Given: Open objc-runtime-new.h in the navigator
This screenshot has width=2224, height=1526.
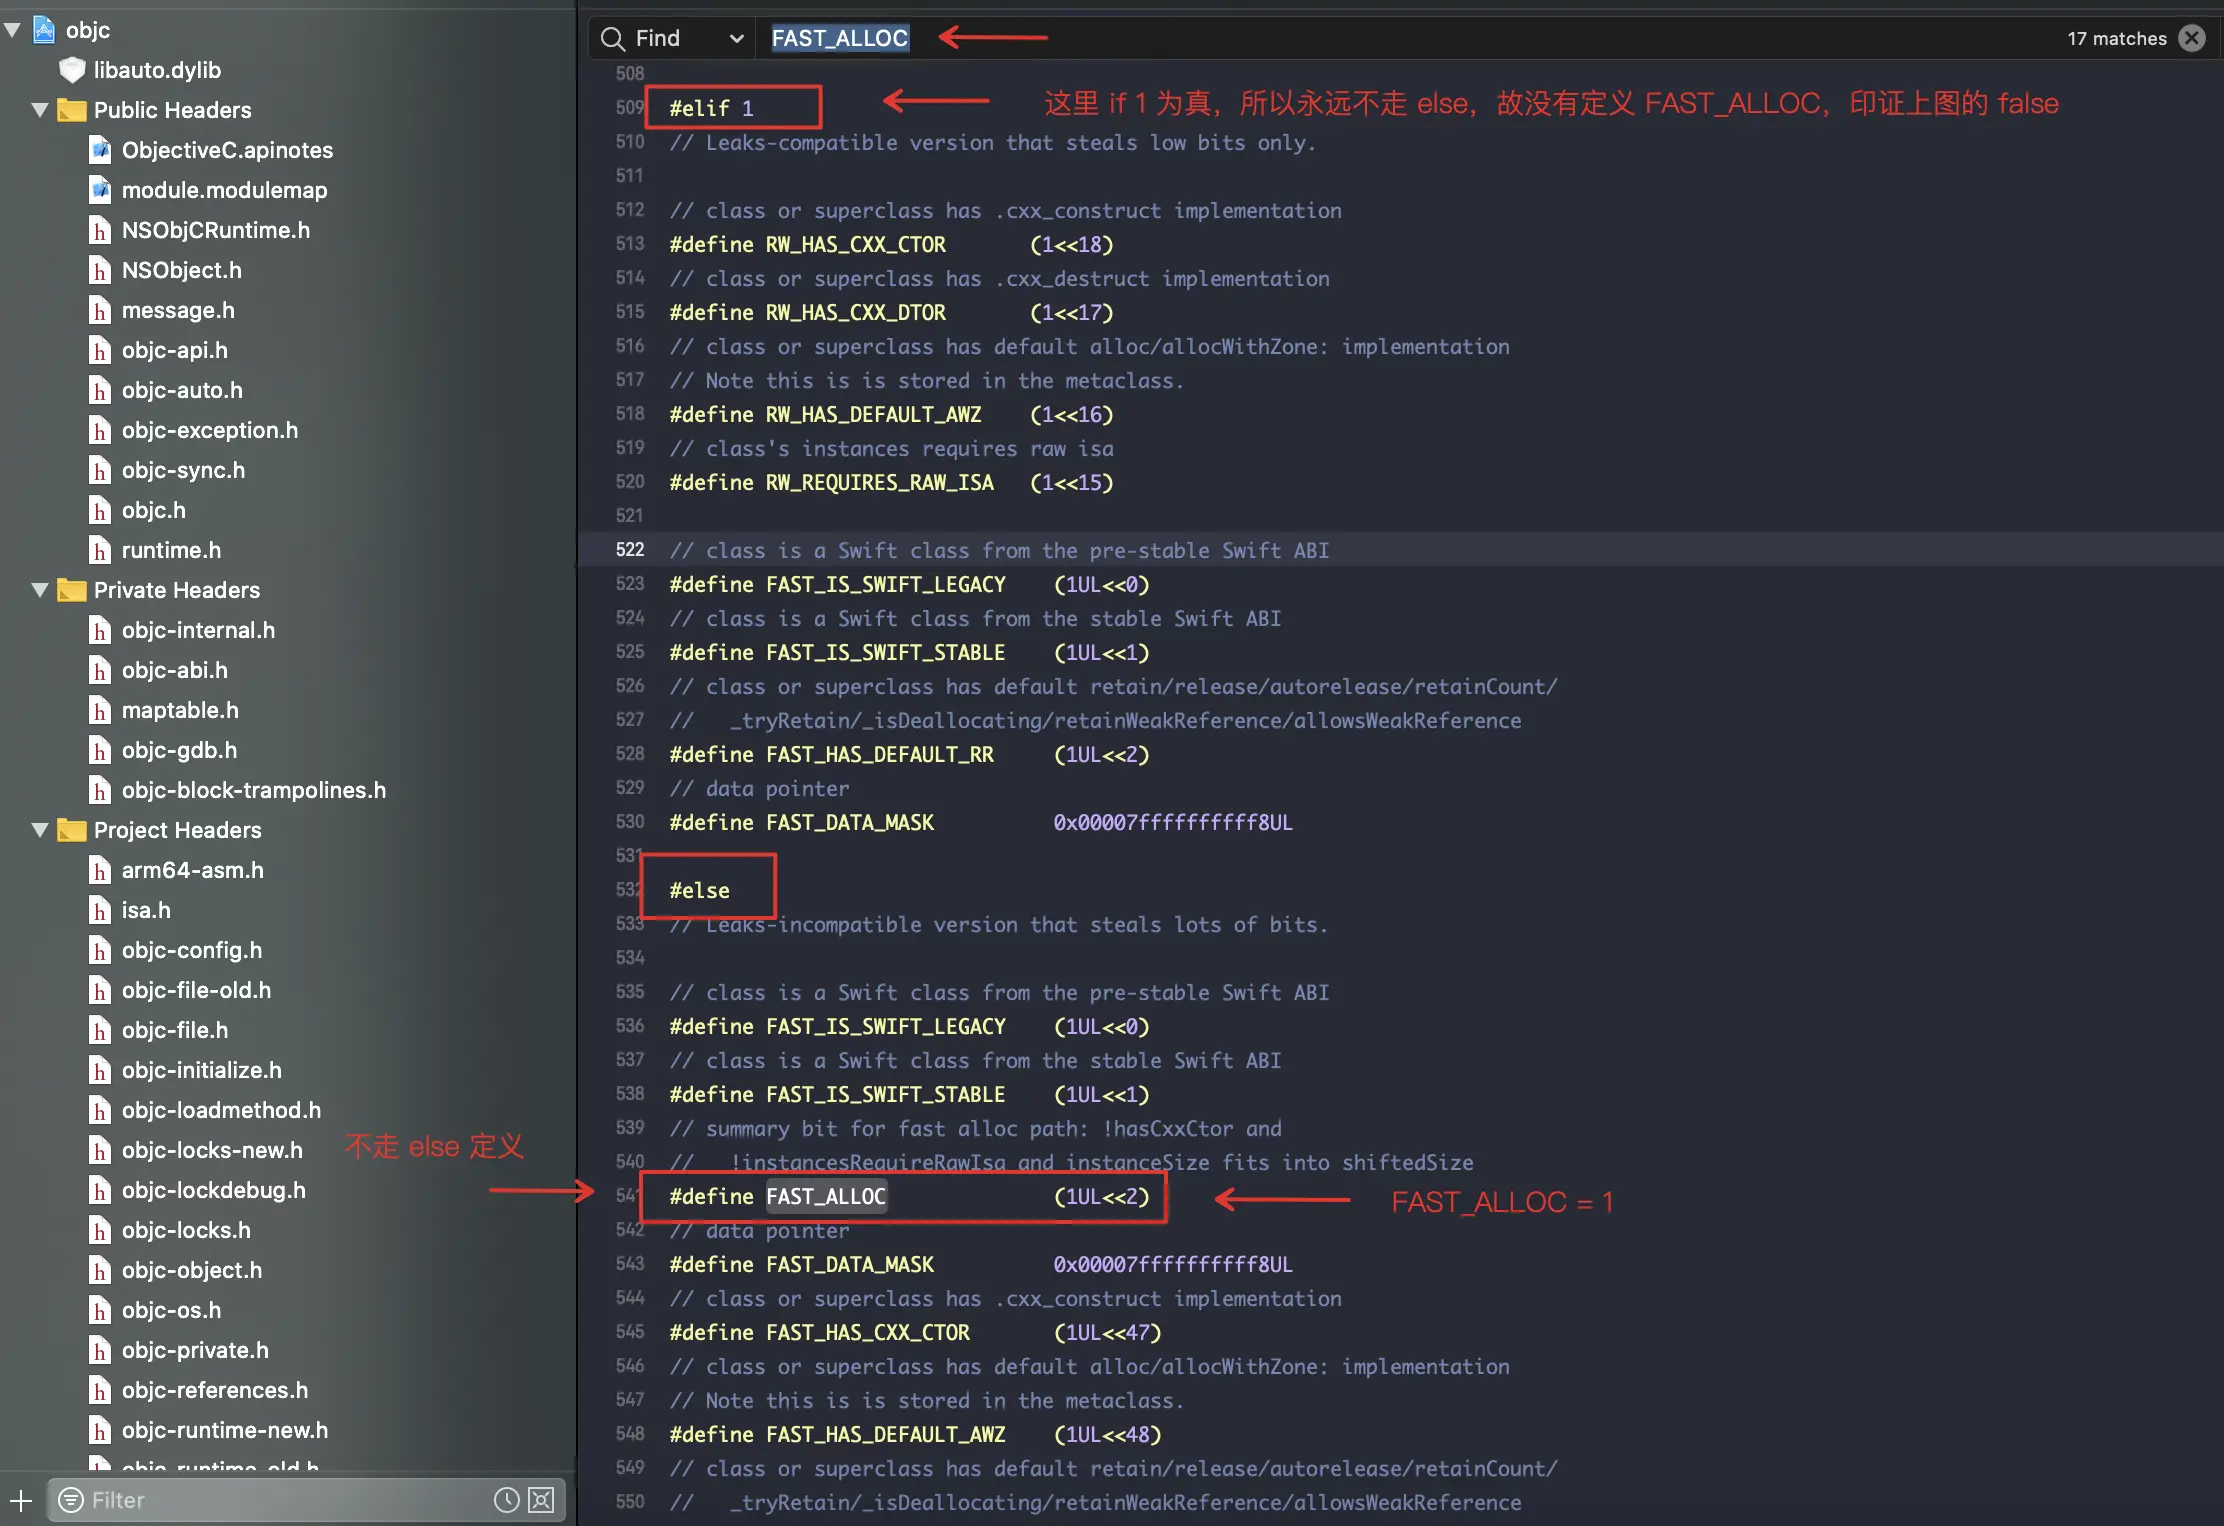Looking at the screenshot, I should [x=224, y=1430].
